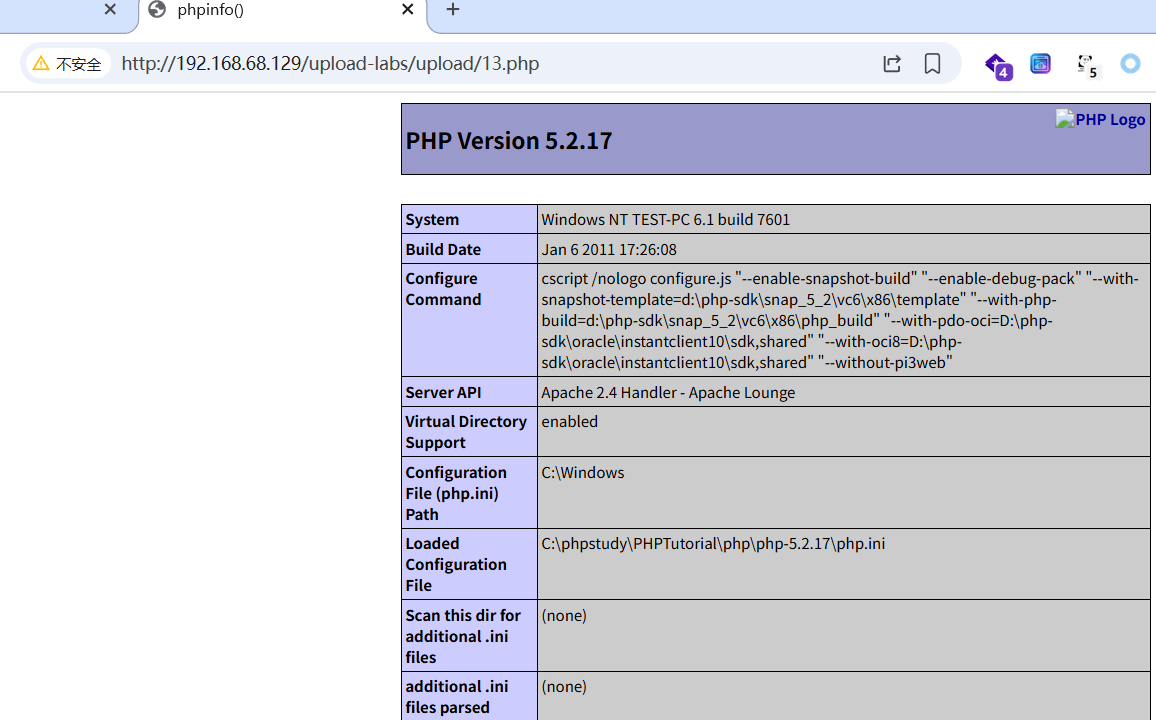Open the purple extension with badge 4
Screen dimensions: 1156x720
[x=998, y=66]
